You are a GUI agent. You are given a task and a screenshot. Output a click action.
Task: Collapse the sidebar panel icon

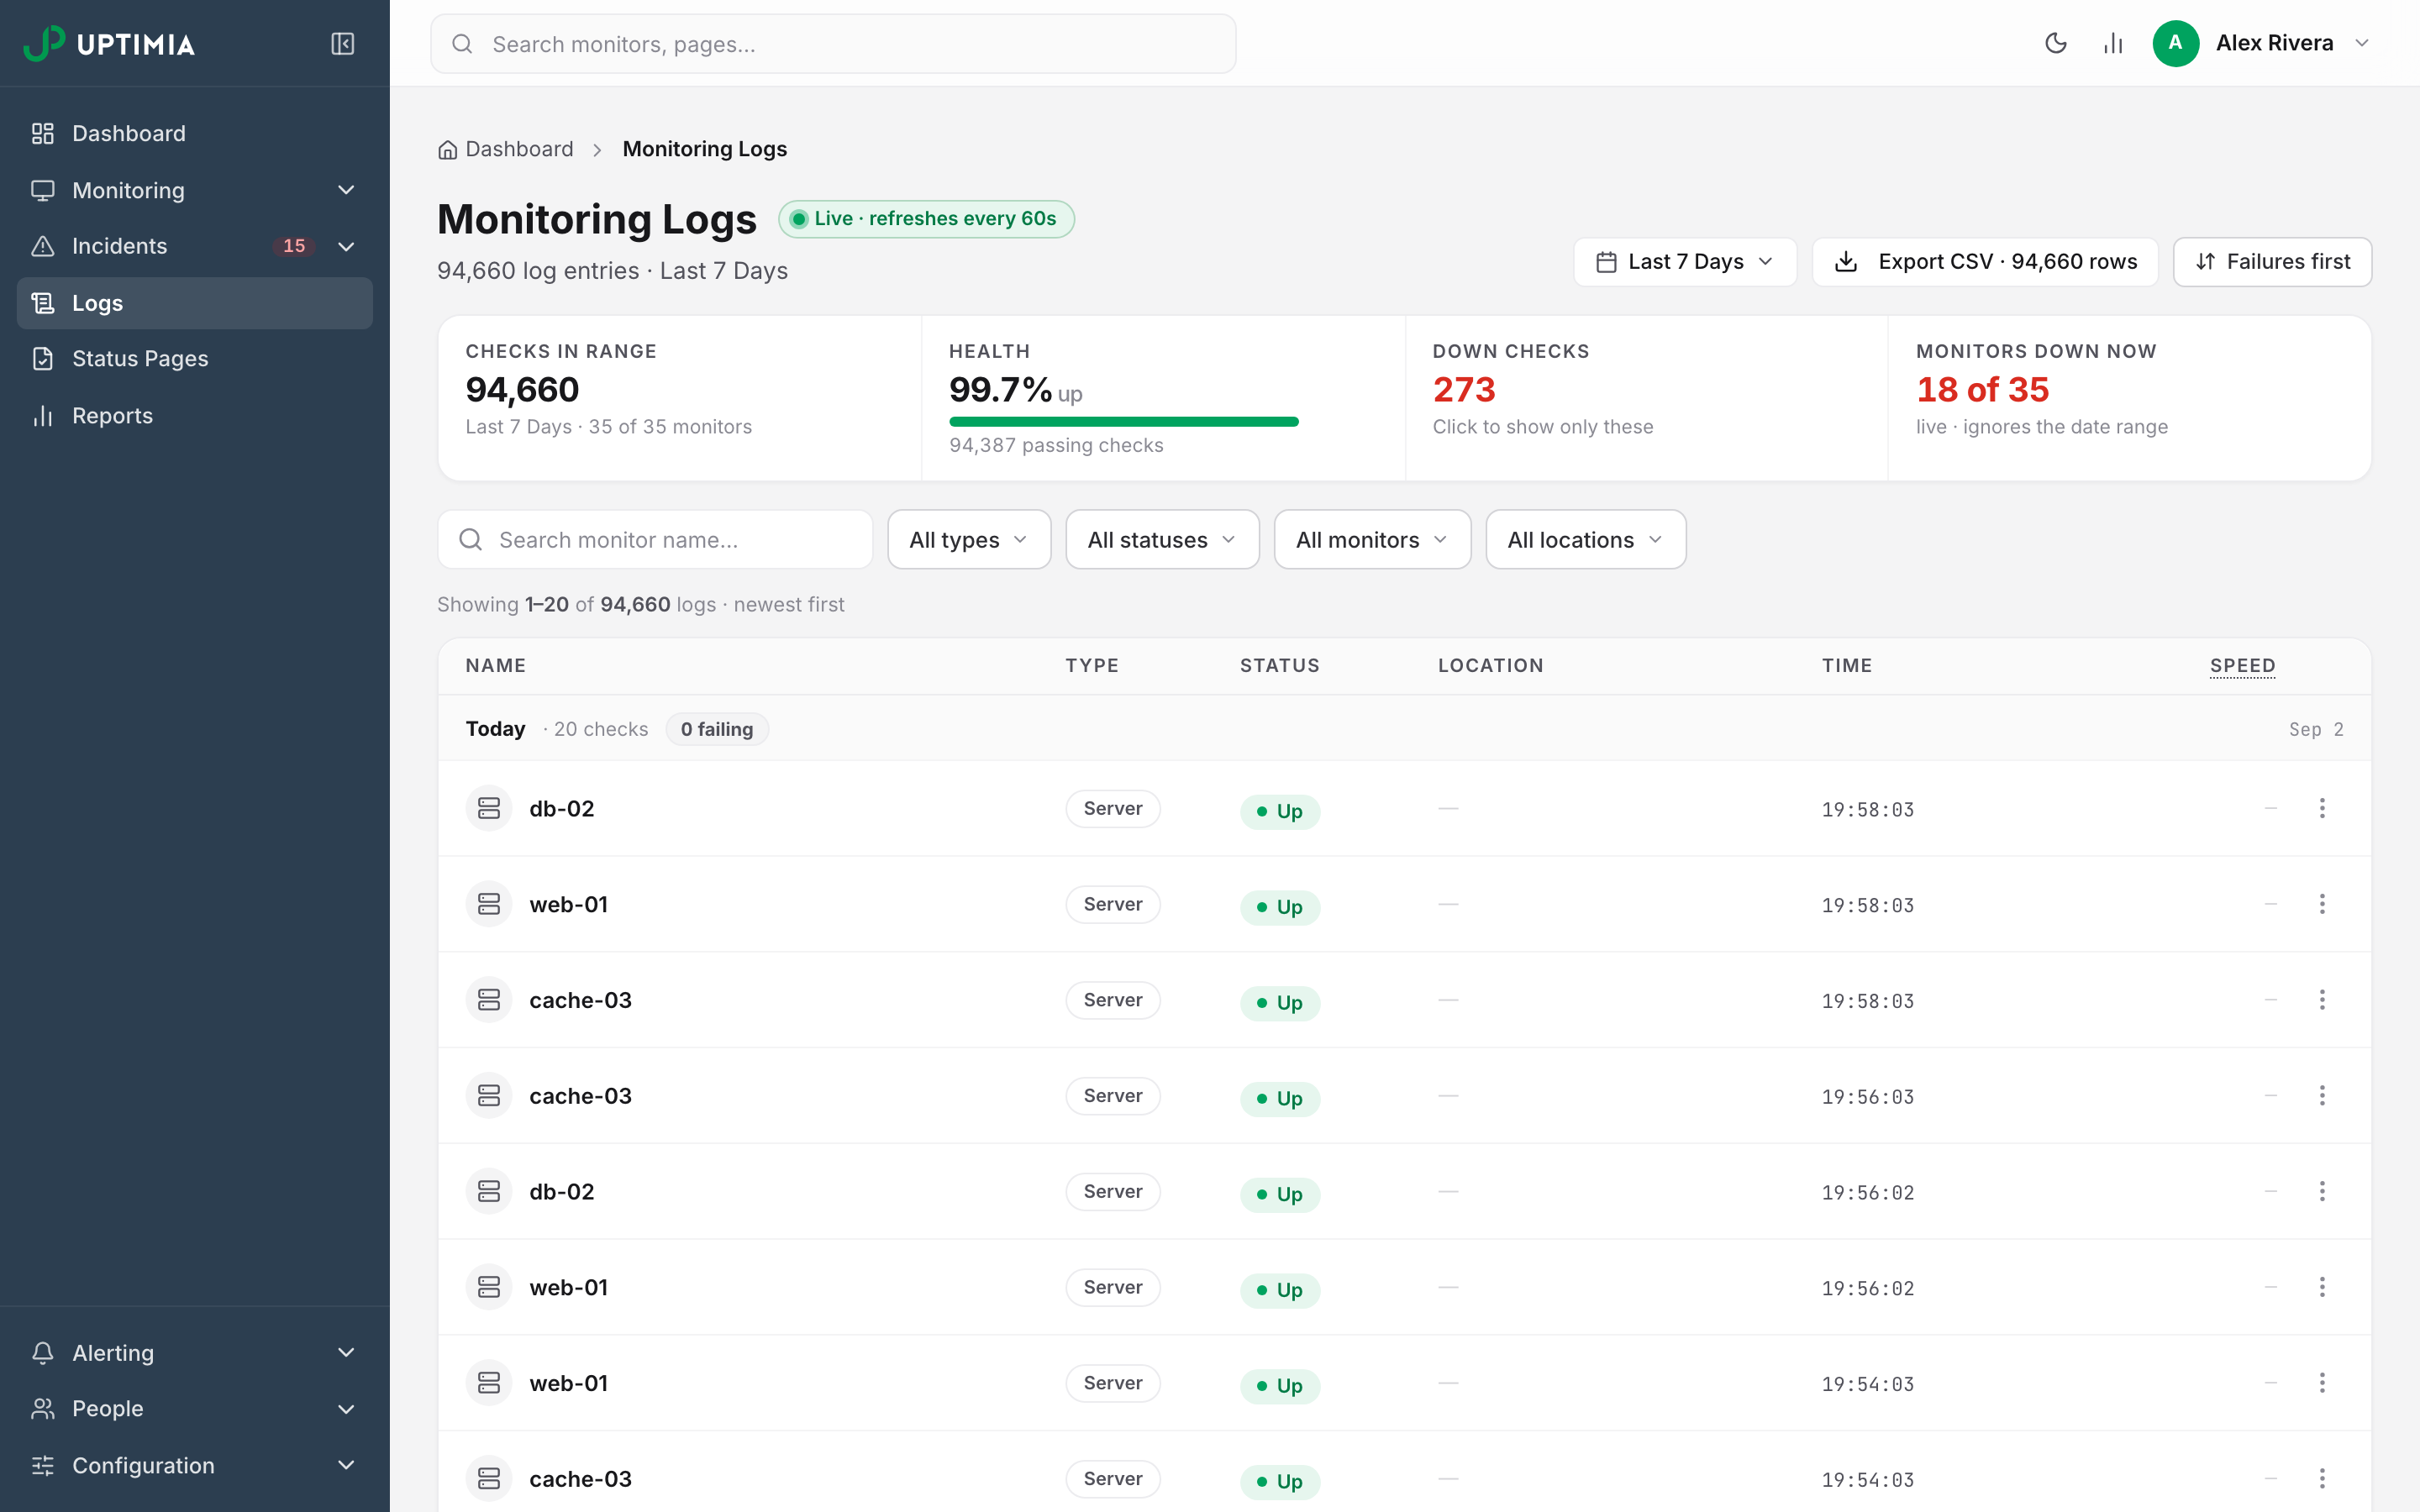(x=342, y=44)
